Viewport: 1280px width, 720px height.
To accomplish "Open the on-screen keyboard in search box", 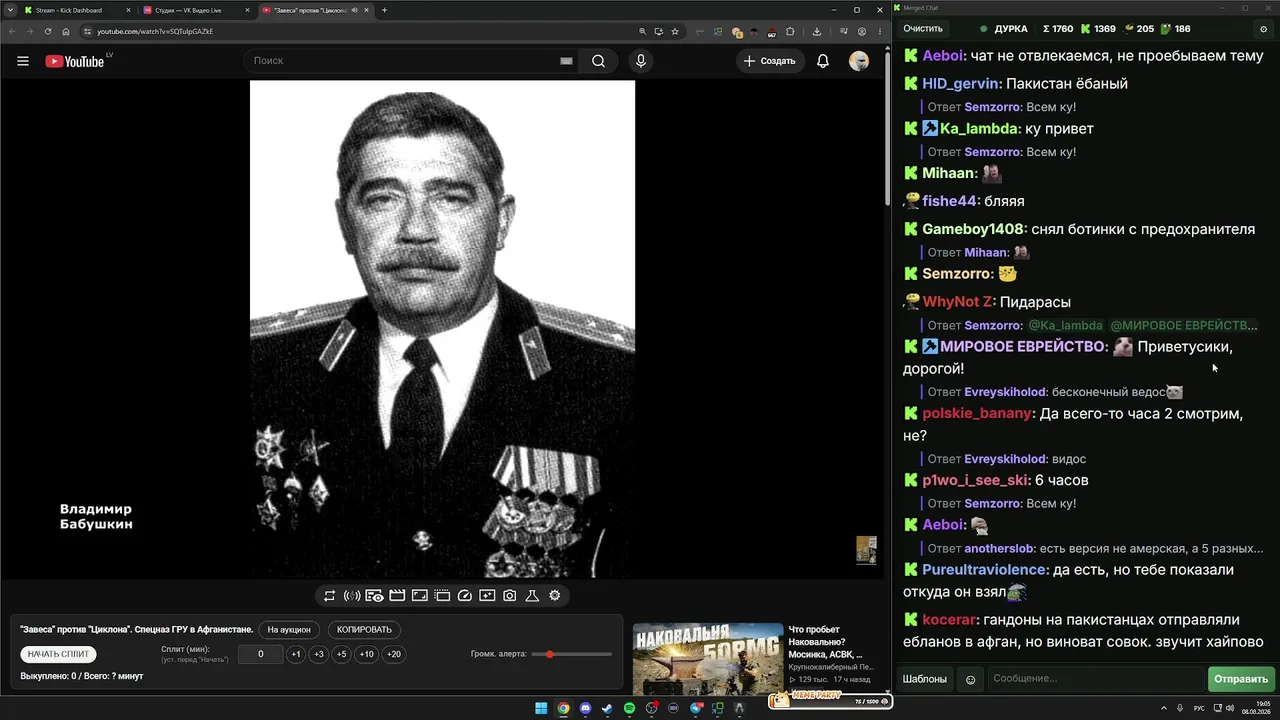I will coord(566,61).
